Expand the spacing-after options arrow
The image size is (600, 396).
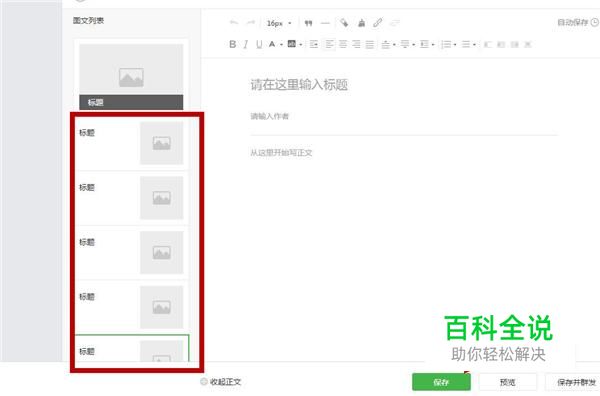[414, 45]
